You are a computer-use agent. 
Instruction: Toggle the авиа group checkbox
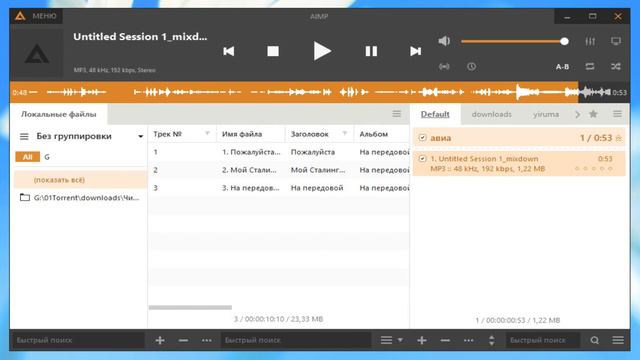coord(422,138)
